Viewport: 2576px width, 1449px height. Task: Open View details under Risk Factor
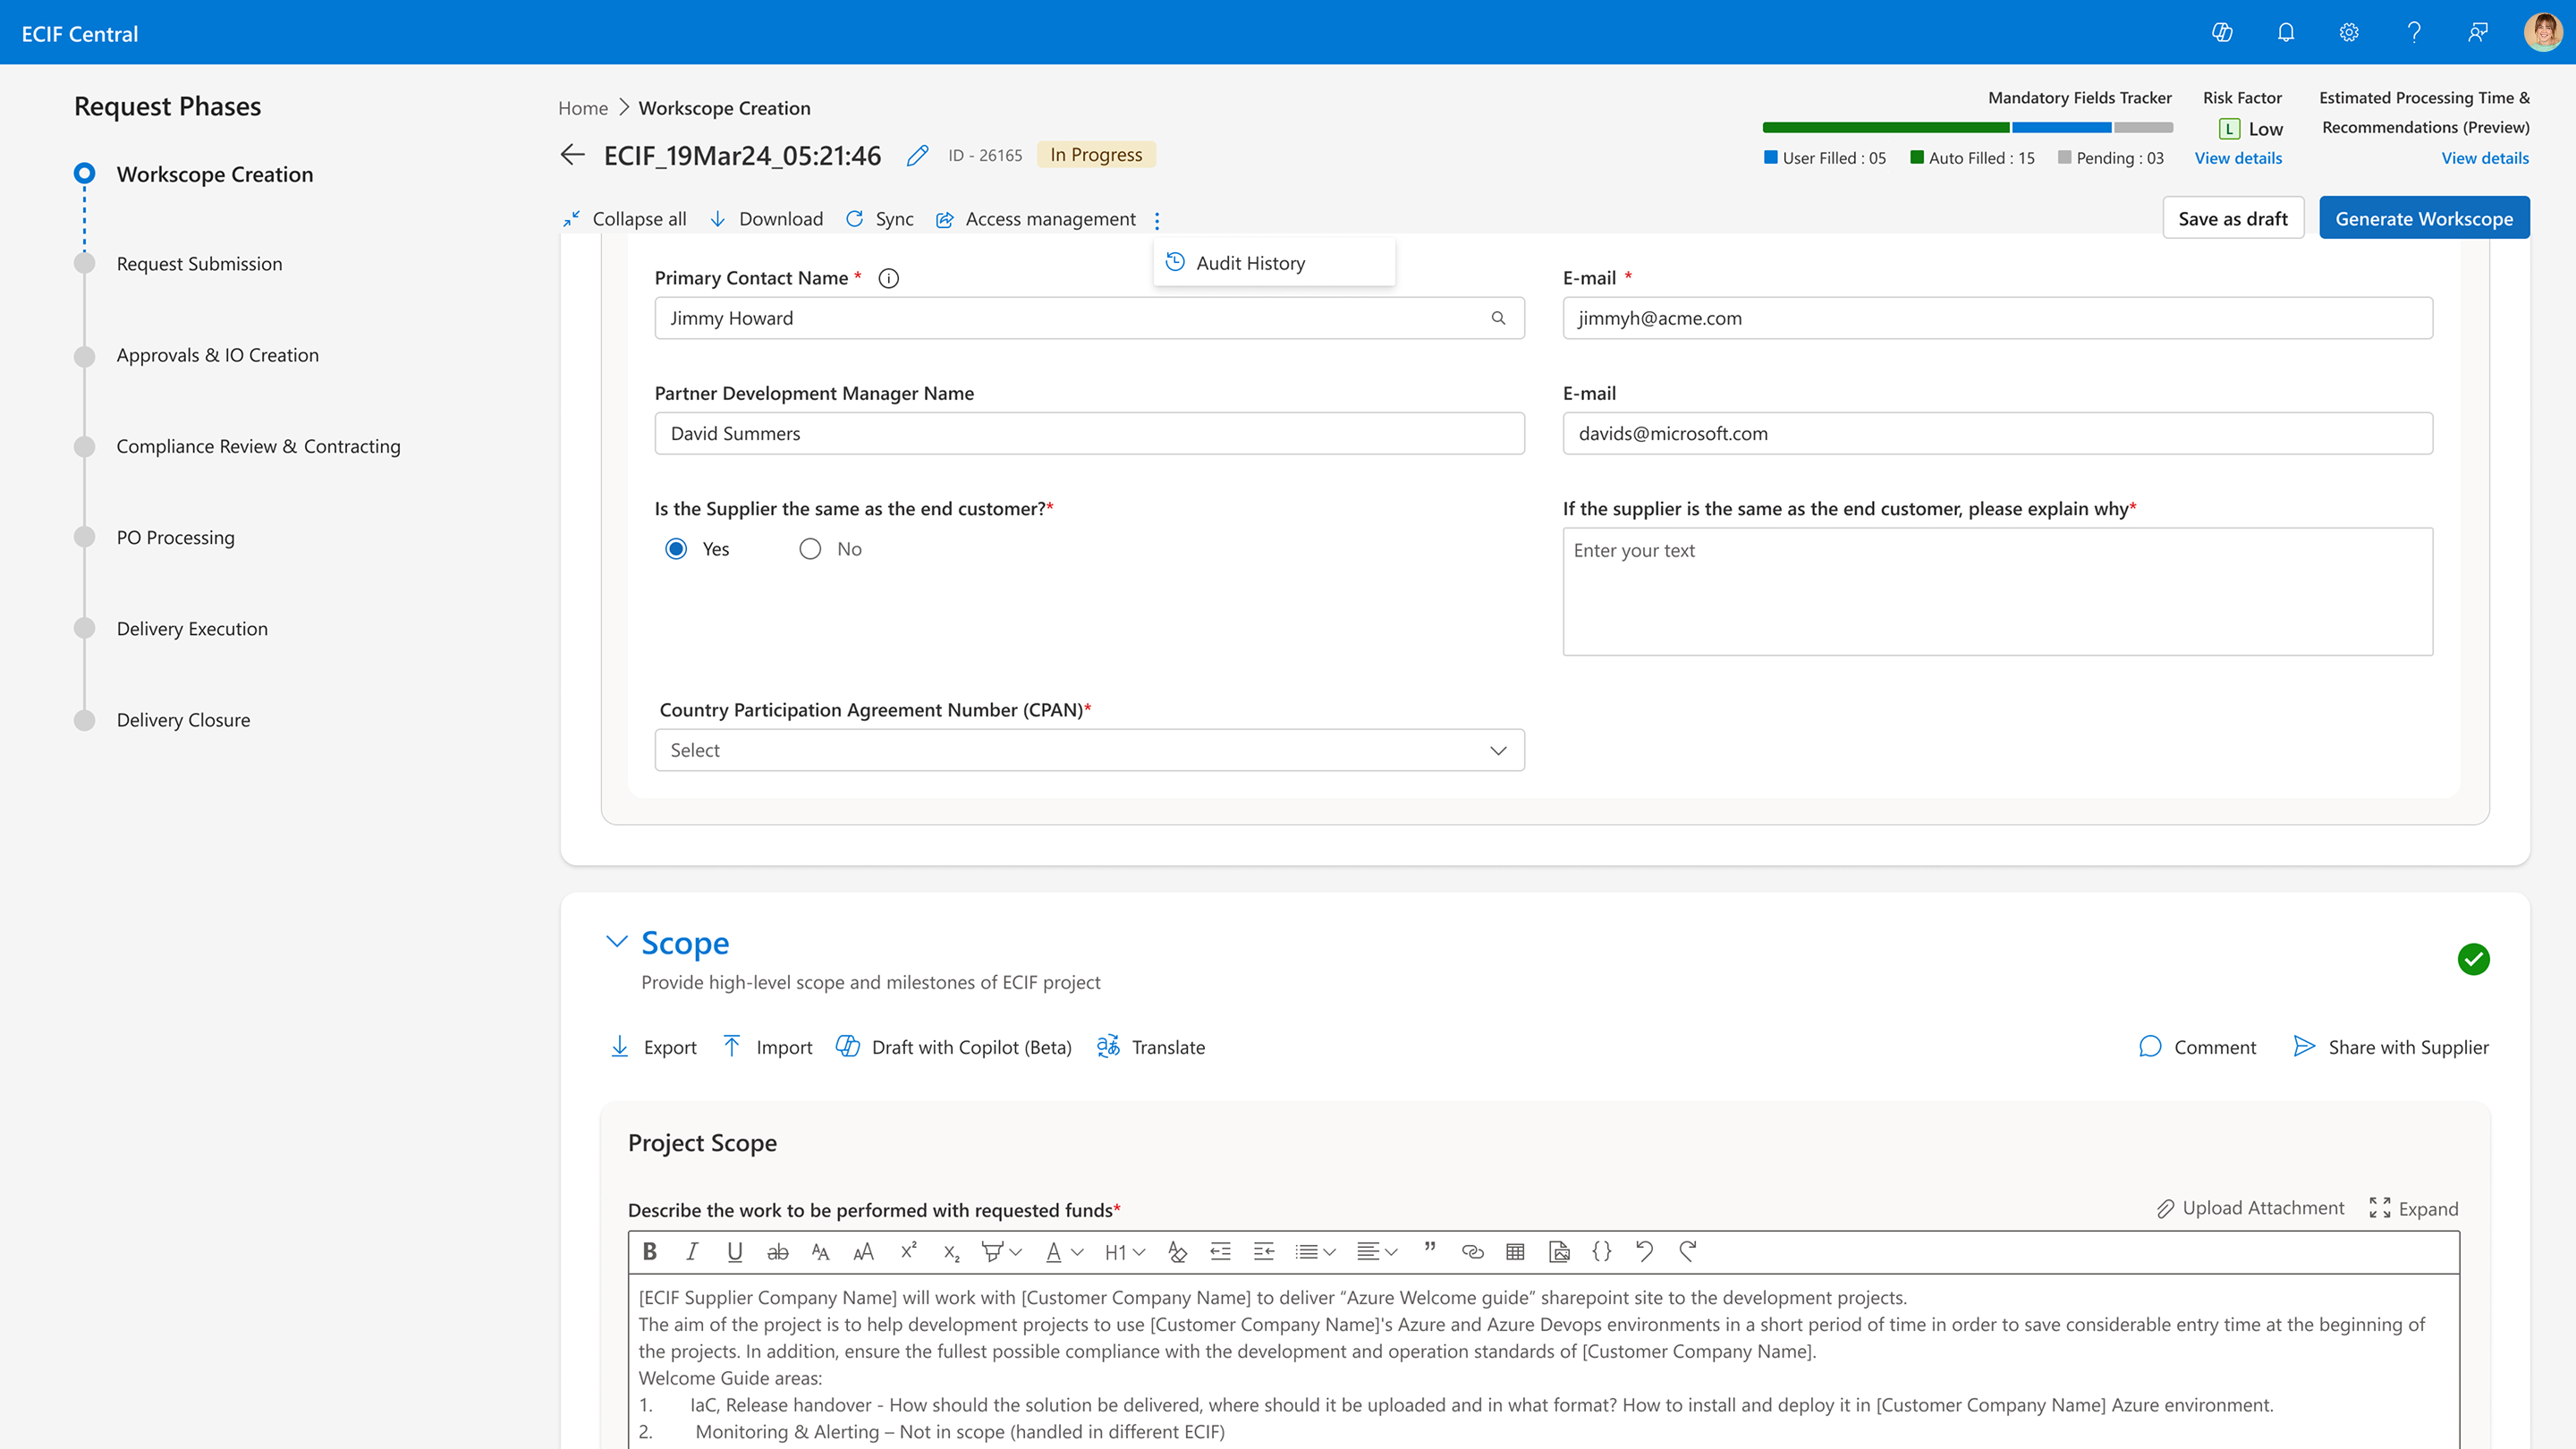2238,158
